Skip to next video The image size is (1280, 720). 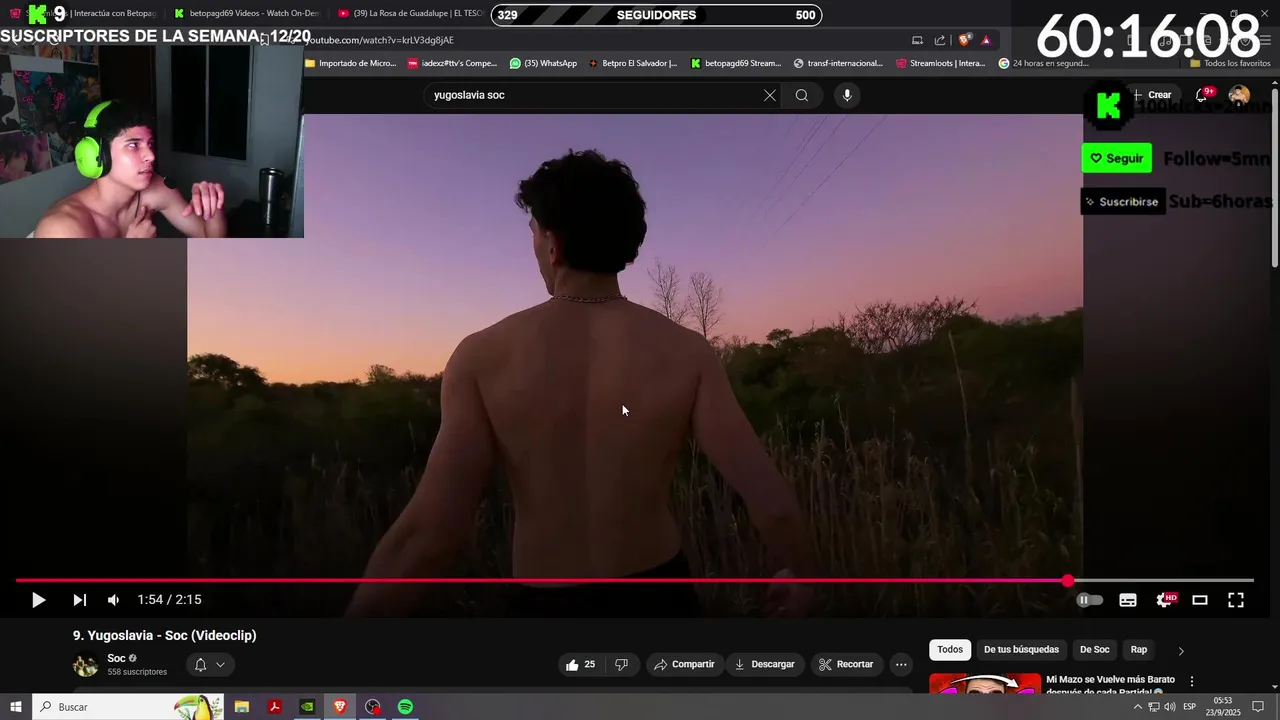[x=80, y=600]
